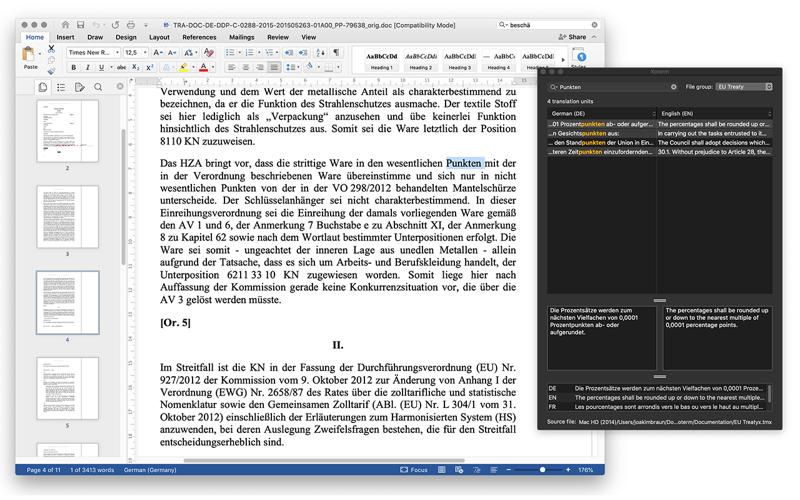Open the highlight color dropdown arrow
Viewport: 800px width, 500px height.
pos(193,67)
